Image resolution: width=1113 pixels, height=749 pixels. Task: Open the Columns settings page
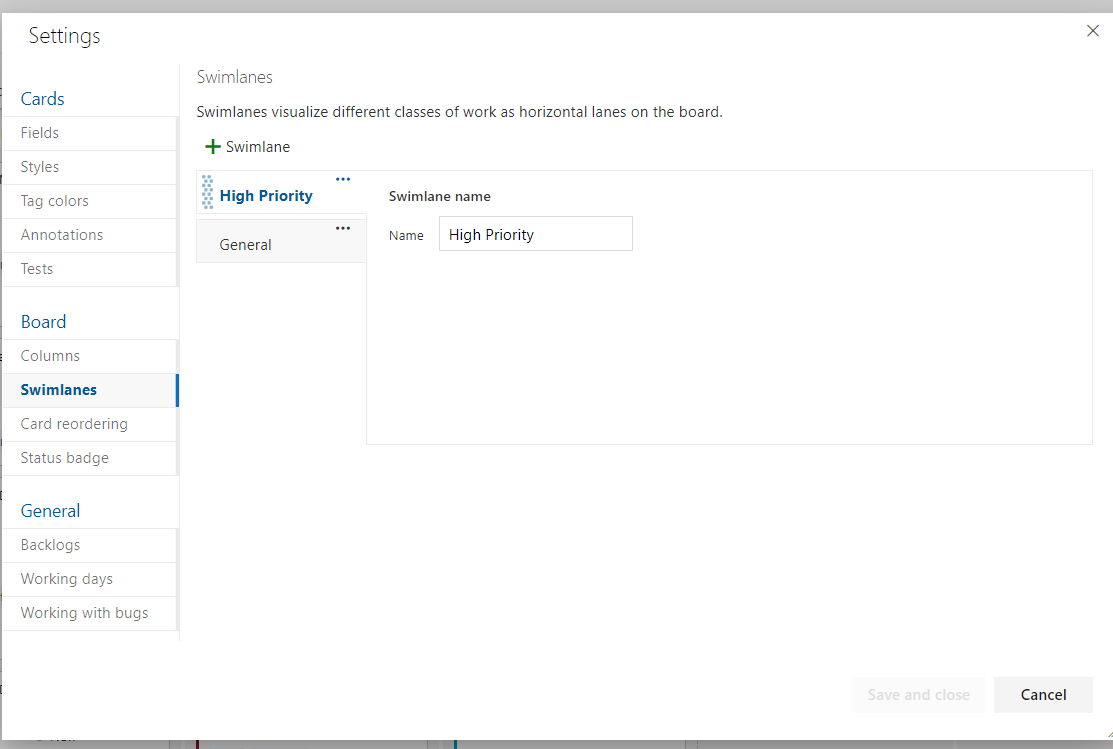[x=89, y=356]
